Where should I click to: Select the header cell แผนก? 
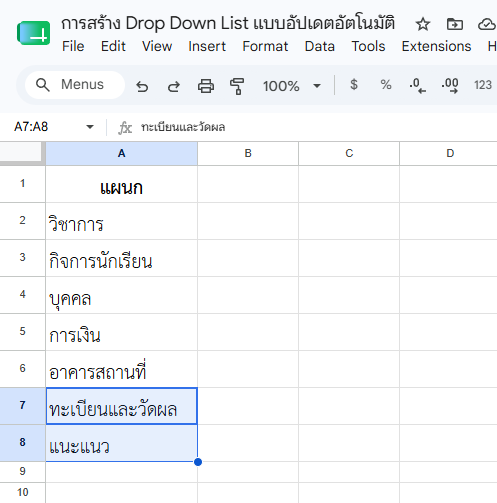click(x=122, y=184)
